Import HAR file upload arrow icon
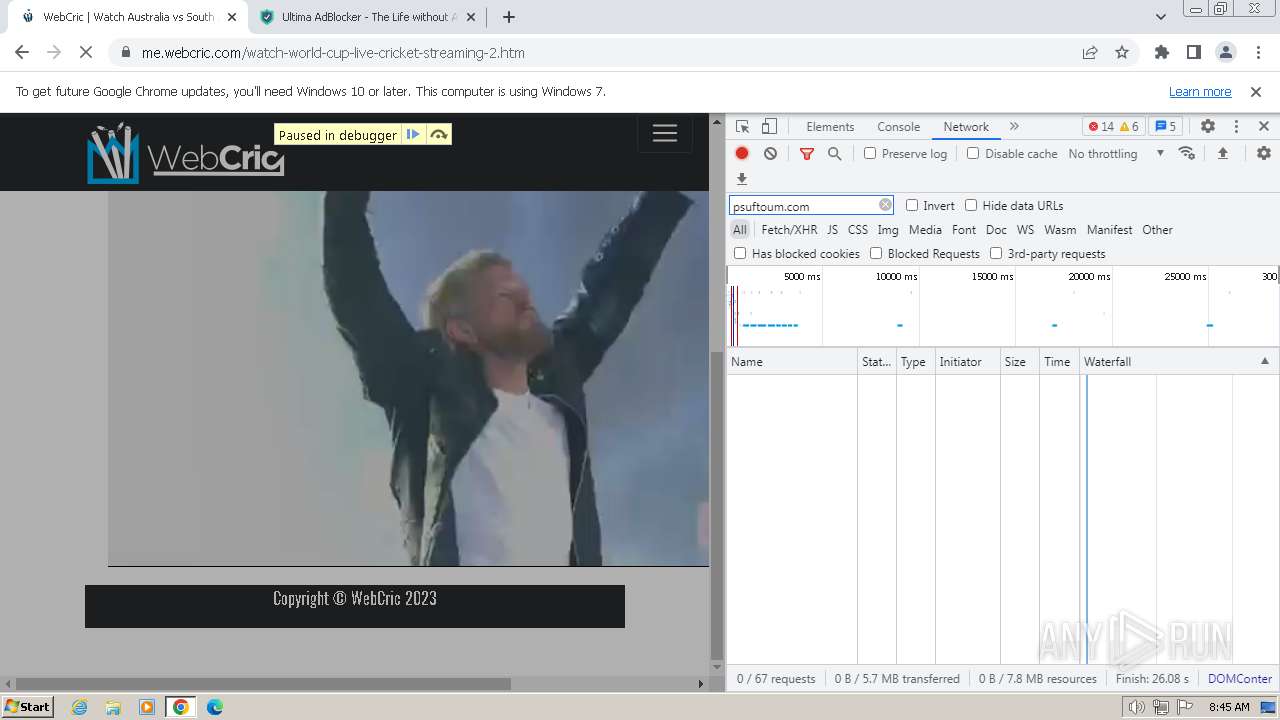The height and width of the screenshot is (720, 1280). (x=1222, y=153)
